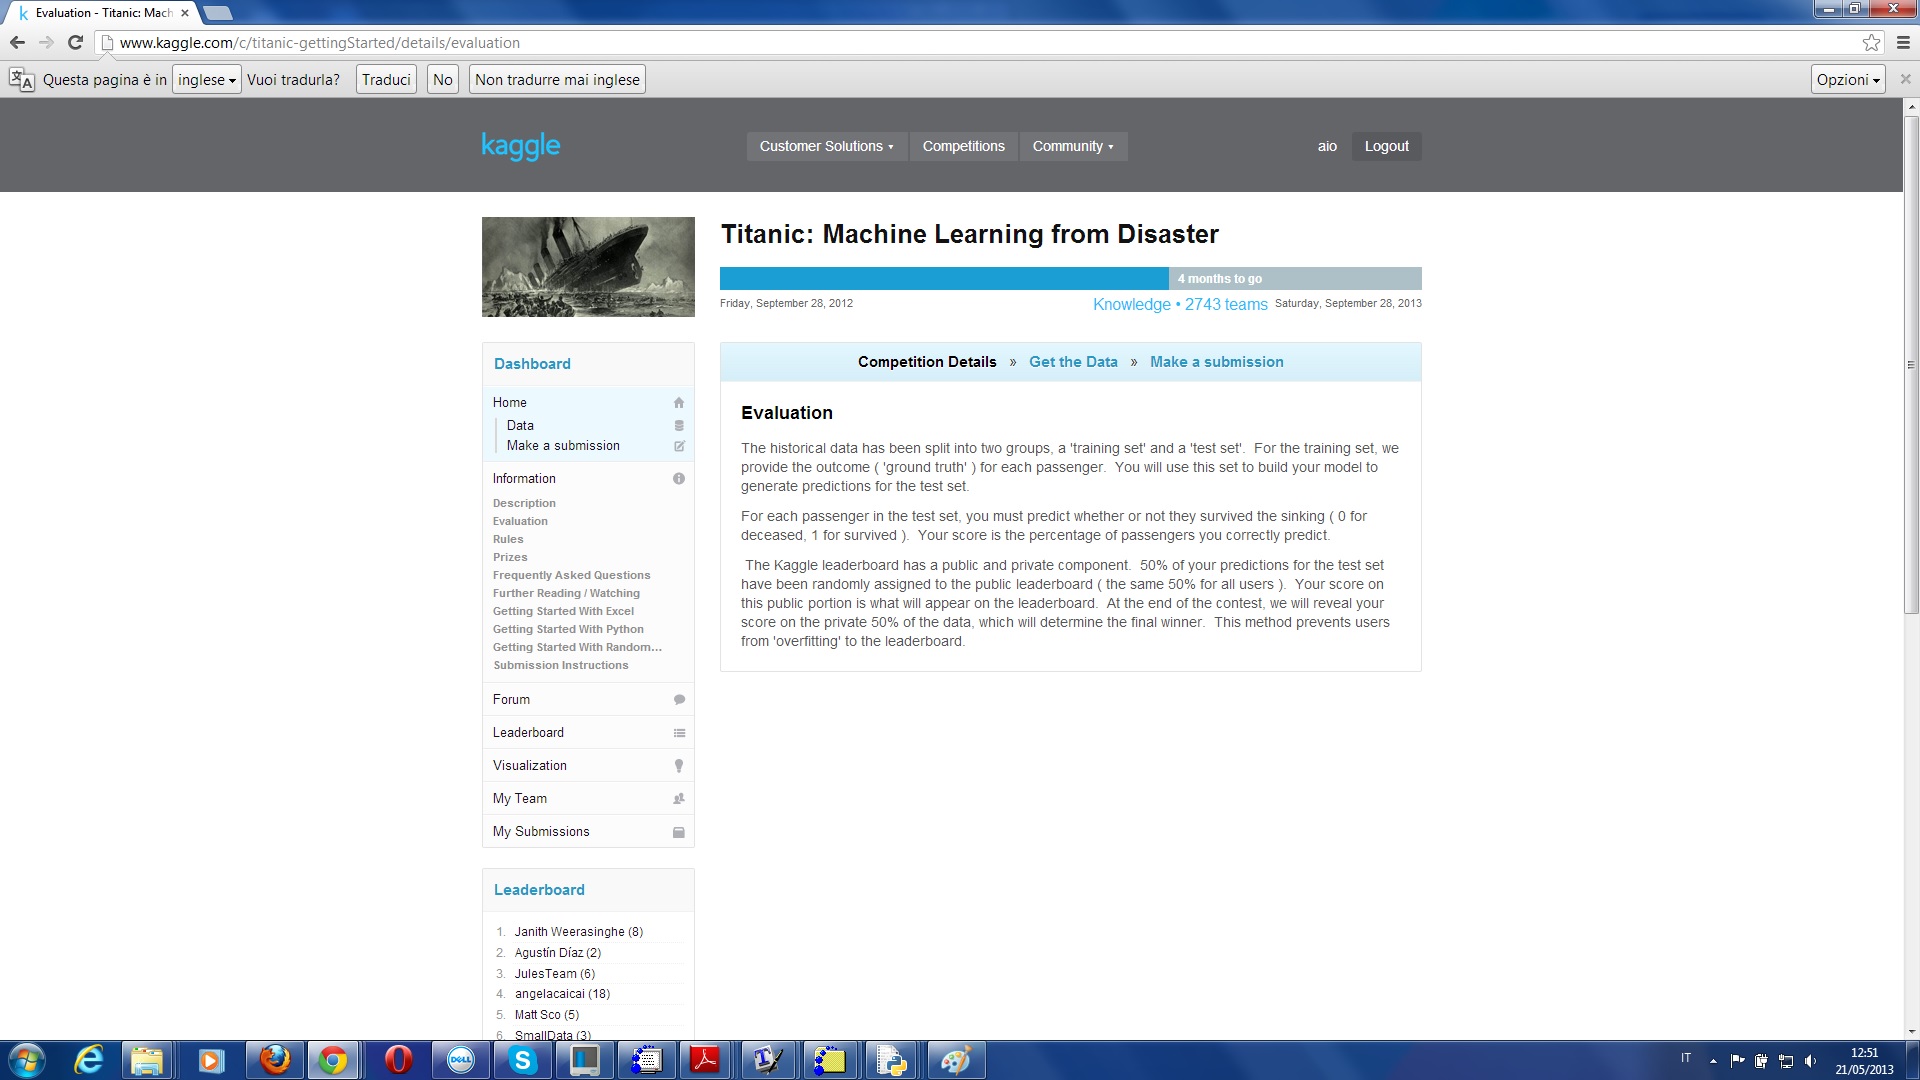
Task: Expand the Customer Solutions menu
Action: [826, 146]
